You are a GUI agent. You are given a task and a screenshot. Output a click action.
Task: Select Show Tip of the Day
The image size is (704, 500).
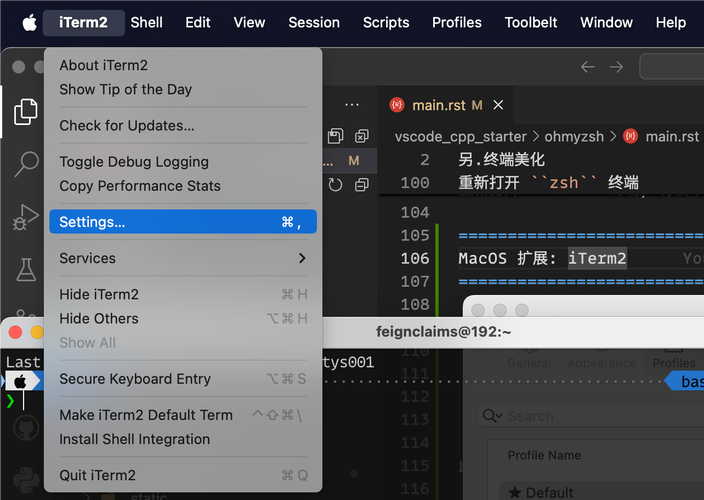tap(183, 90)
